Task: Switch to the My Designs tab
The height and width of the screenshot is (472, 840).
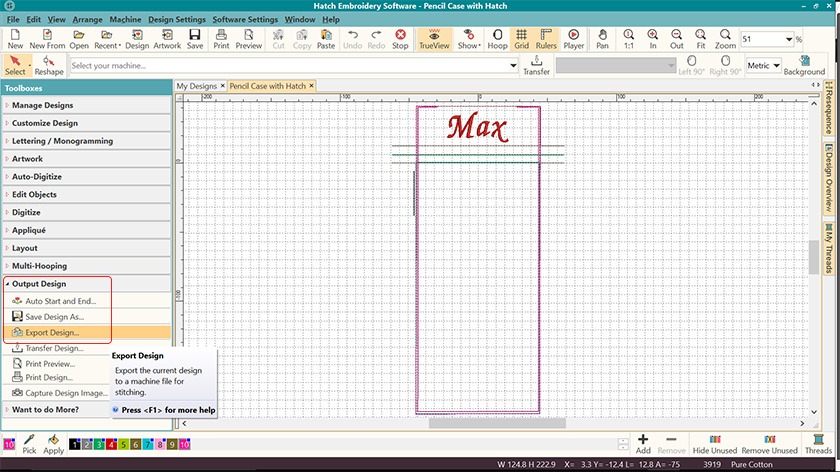Action: (x=196, y=86)
